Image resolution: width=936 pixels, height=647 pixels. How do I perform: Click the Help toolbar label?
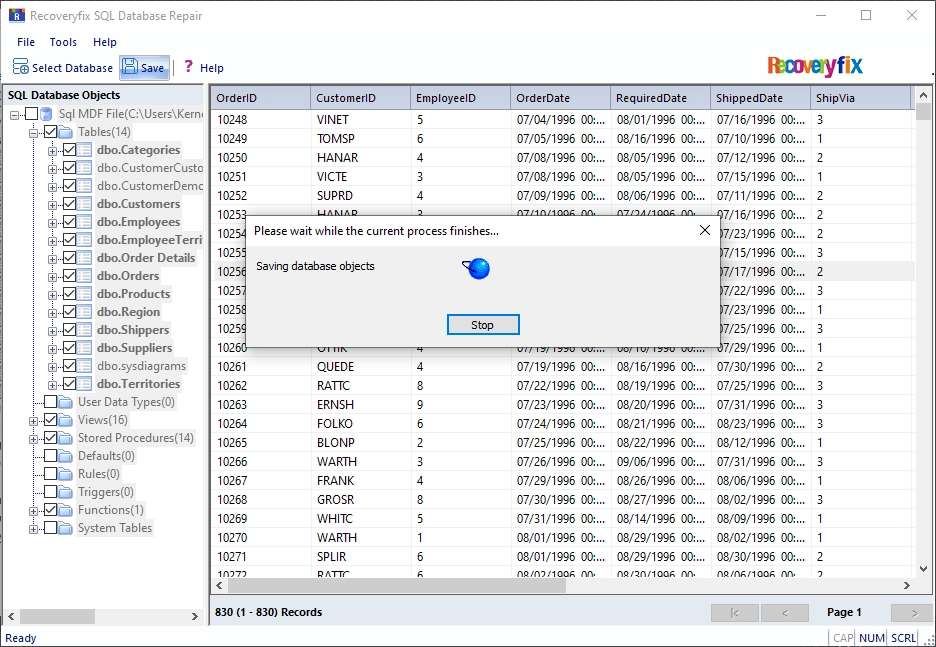pyautogui.click(x=212, y=68)
